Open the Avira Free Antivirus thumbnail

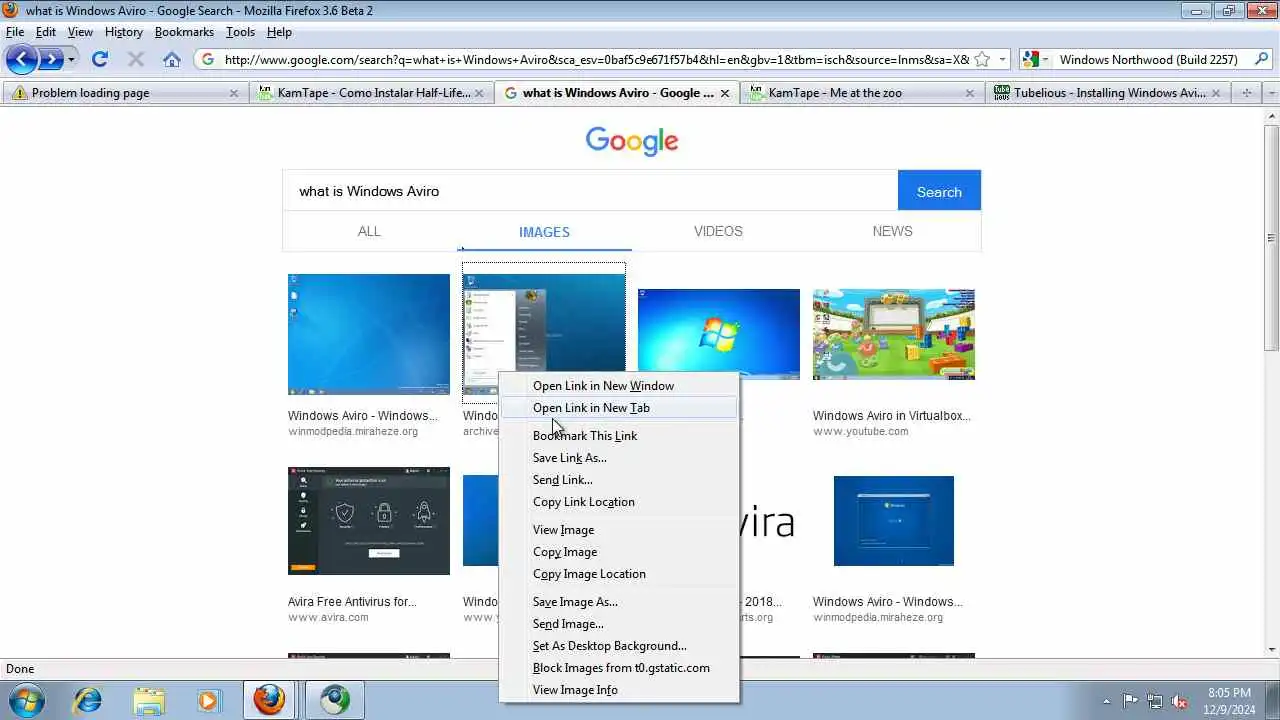[x=369, y=521]
